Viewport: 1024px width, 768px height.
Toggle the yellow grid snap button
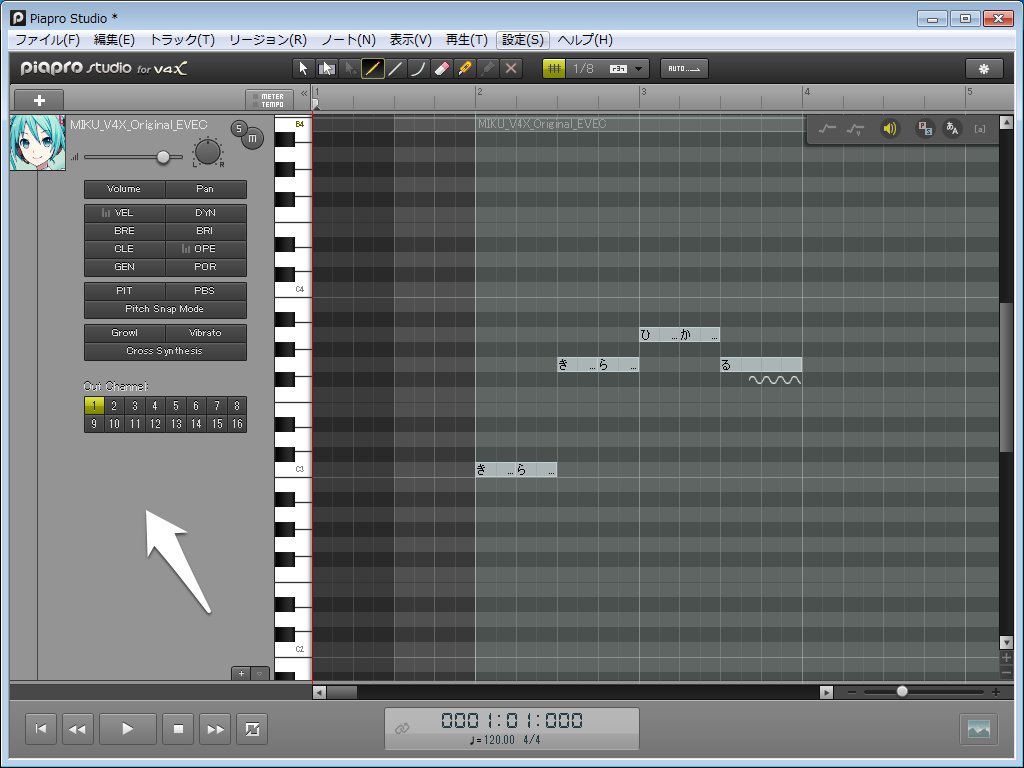point(554,69)
